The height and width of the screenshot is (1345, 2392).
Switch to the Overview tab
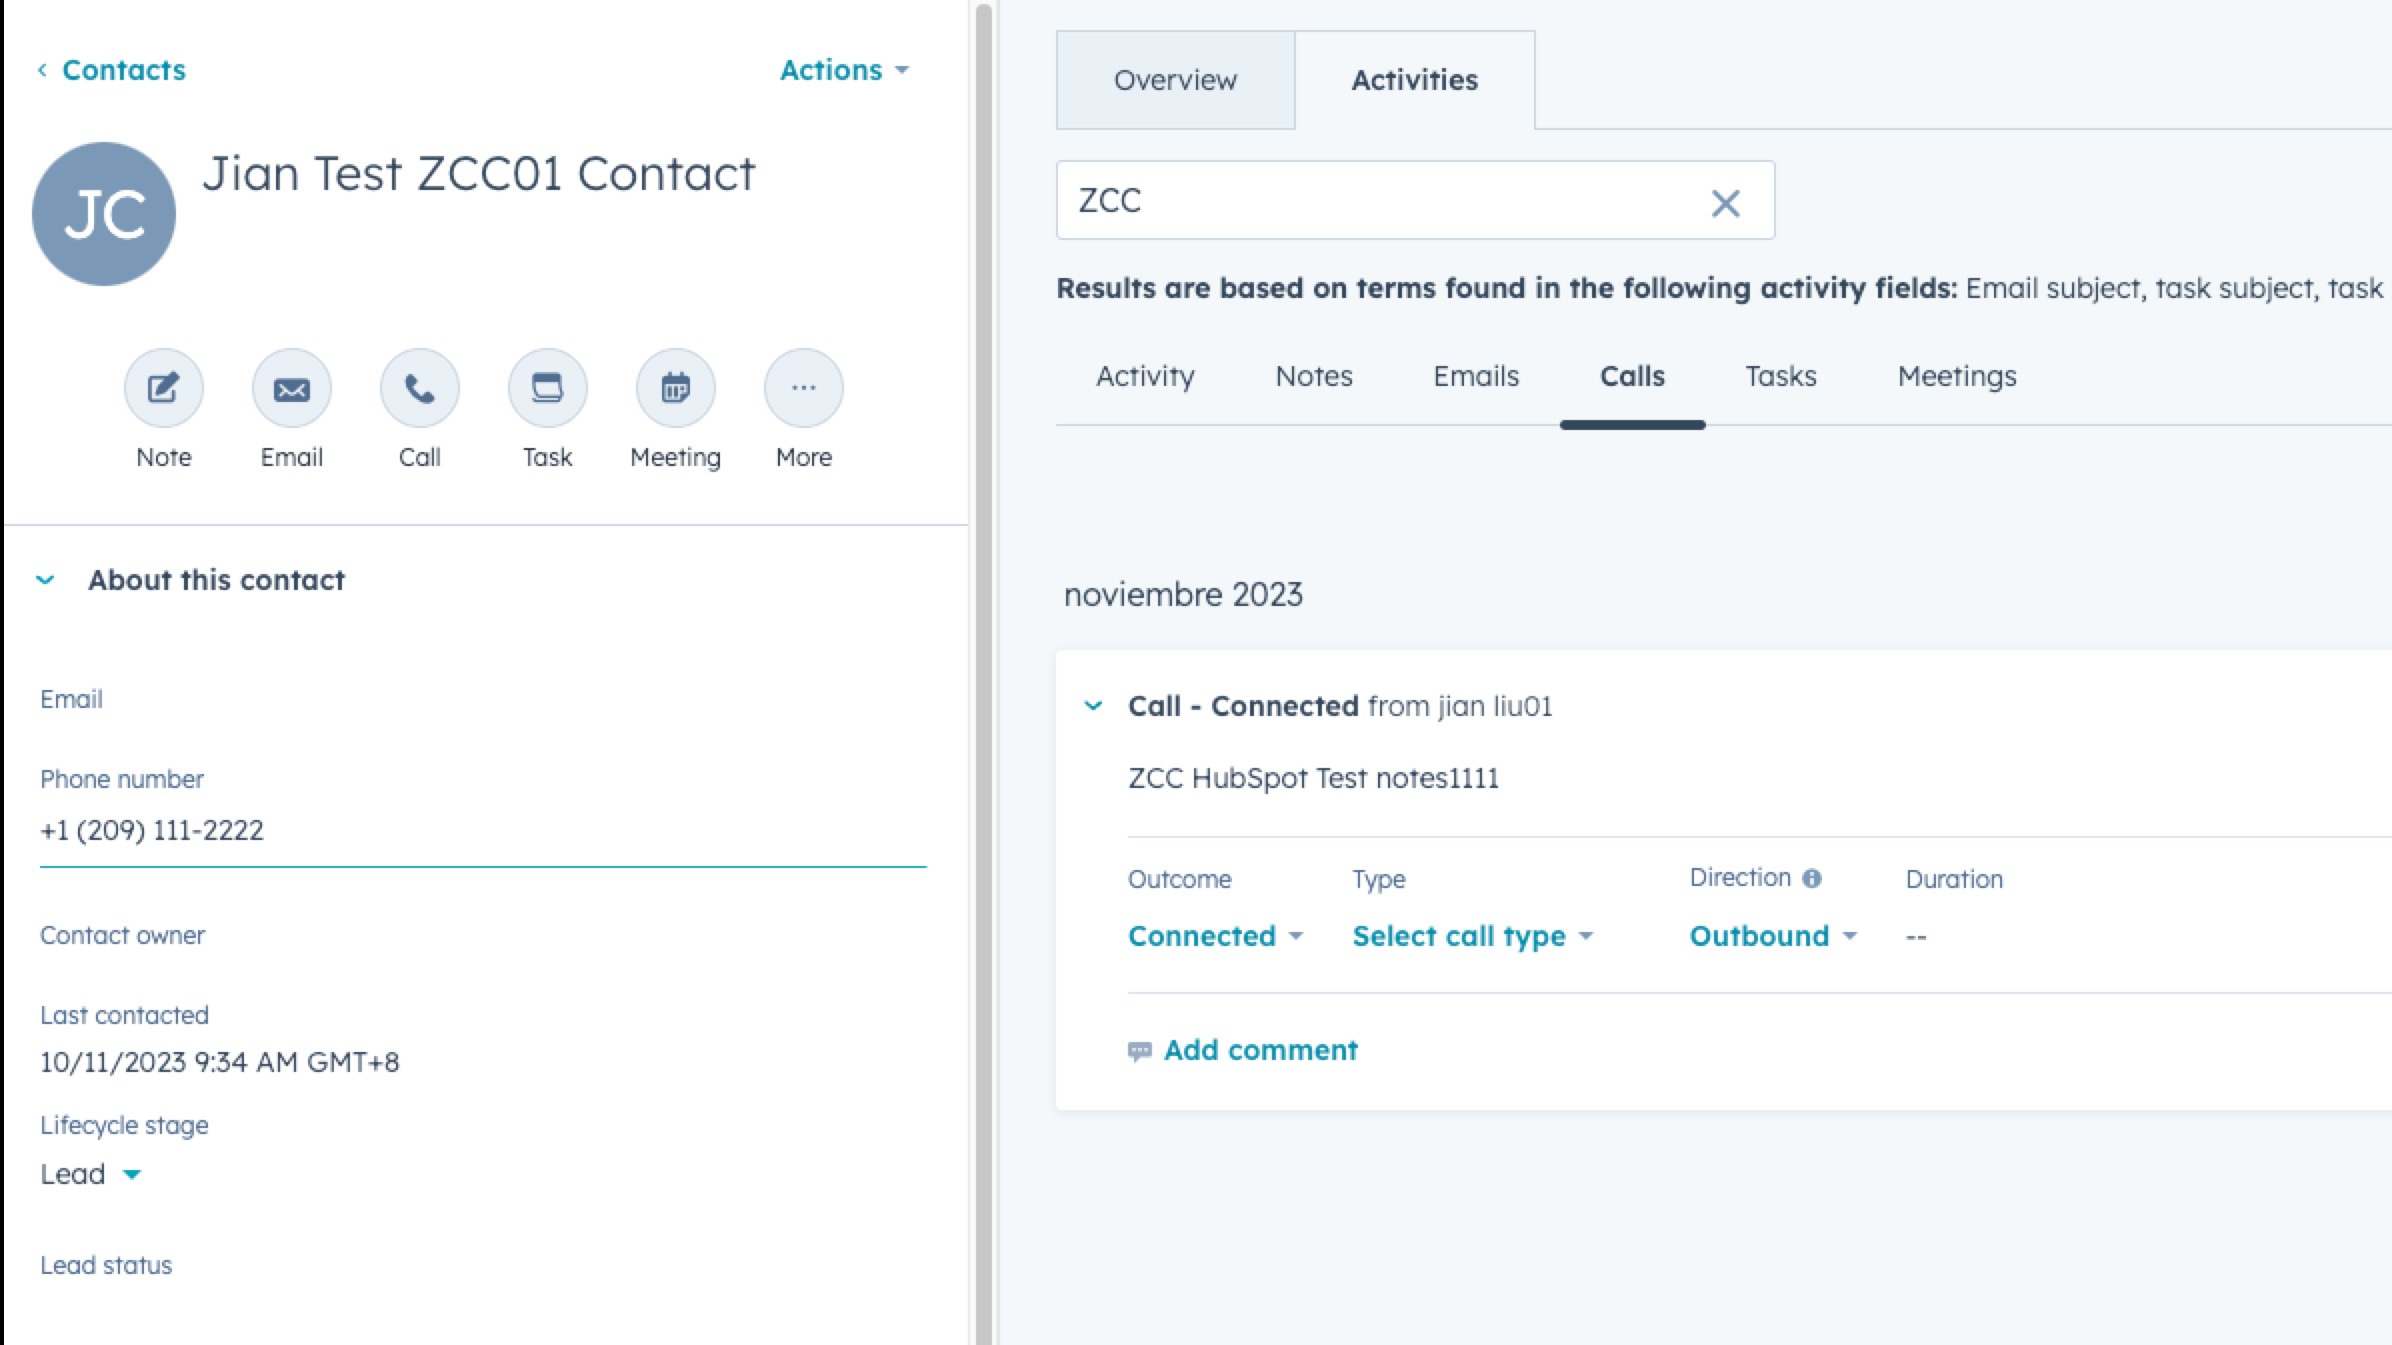[1175, 80]
